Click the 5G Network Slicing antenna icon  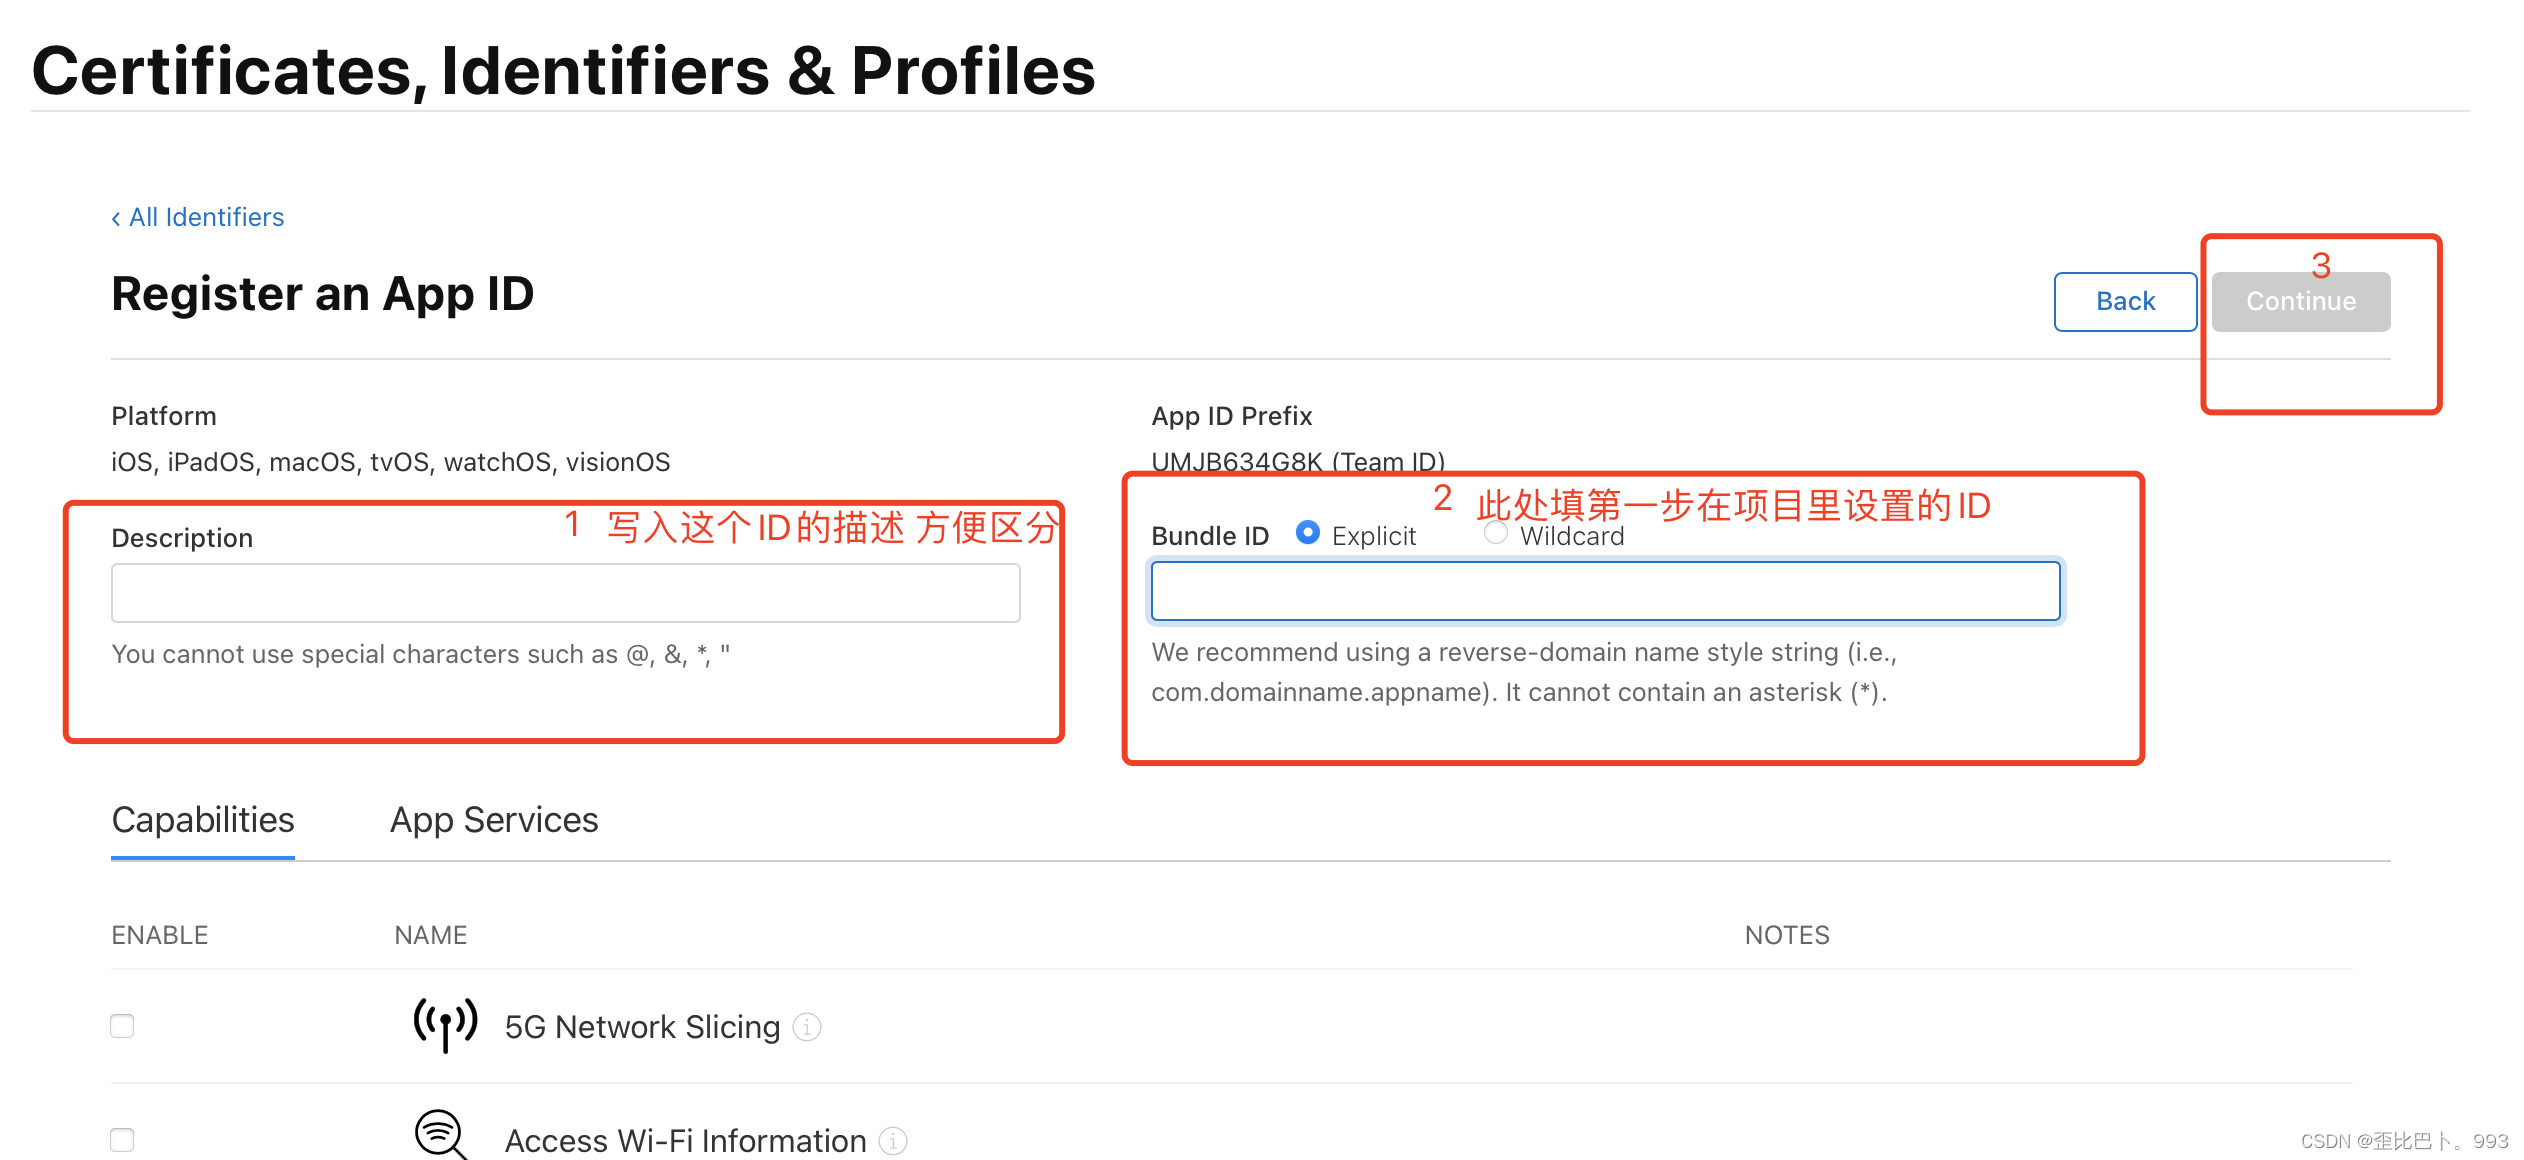tap(445, 1024)
